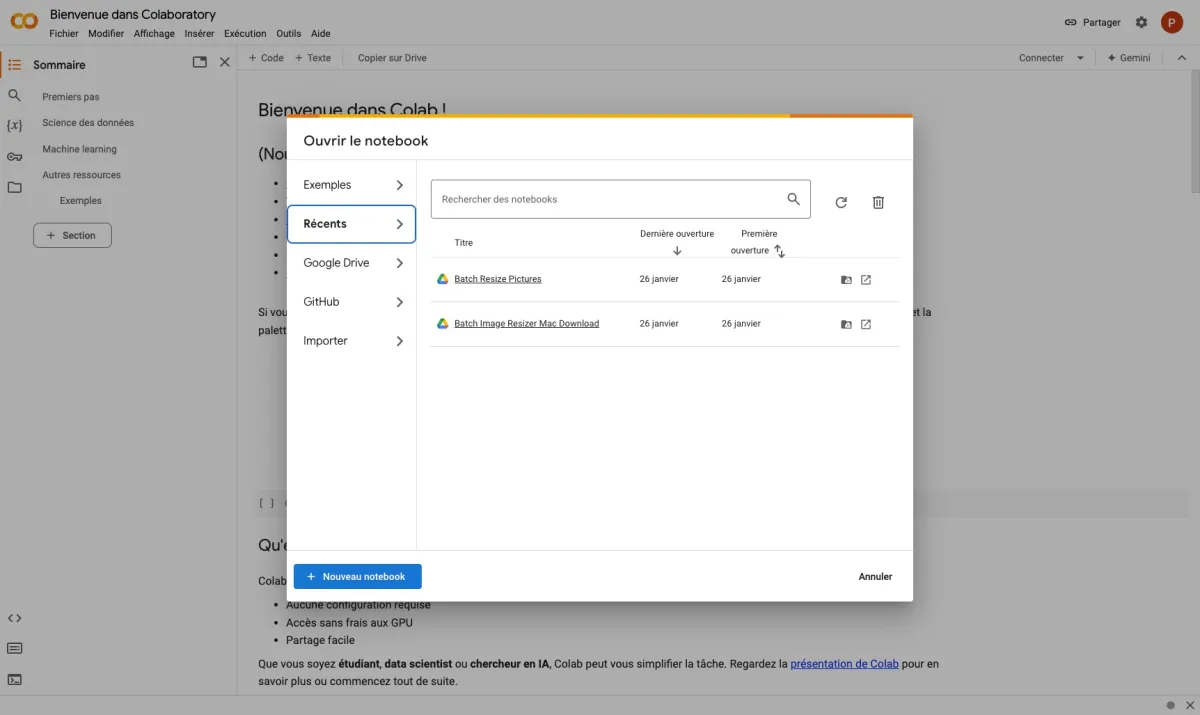Click the refresh notebooks list icon

pyautogui.click(x=841, y=202)
